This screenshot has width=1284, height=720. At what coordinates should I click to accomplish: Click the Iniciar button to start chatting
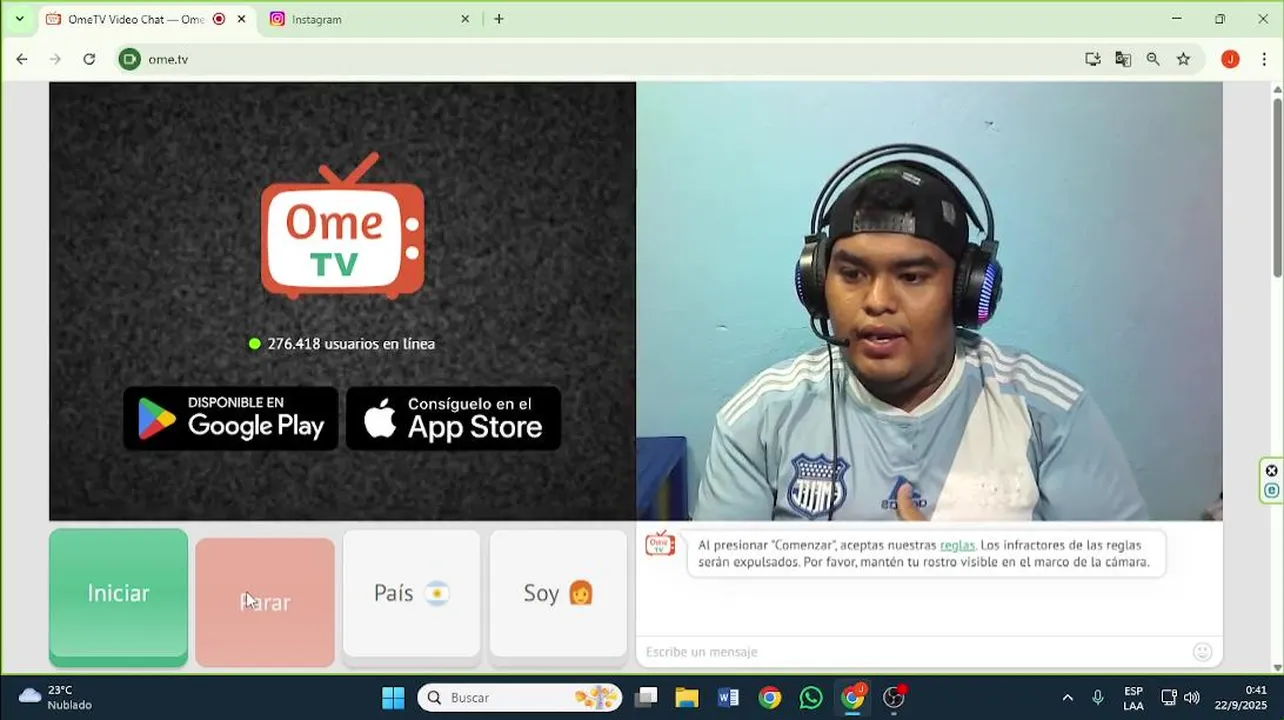[118, 597]
